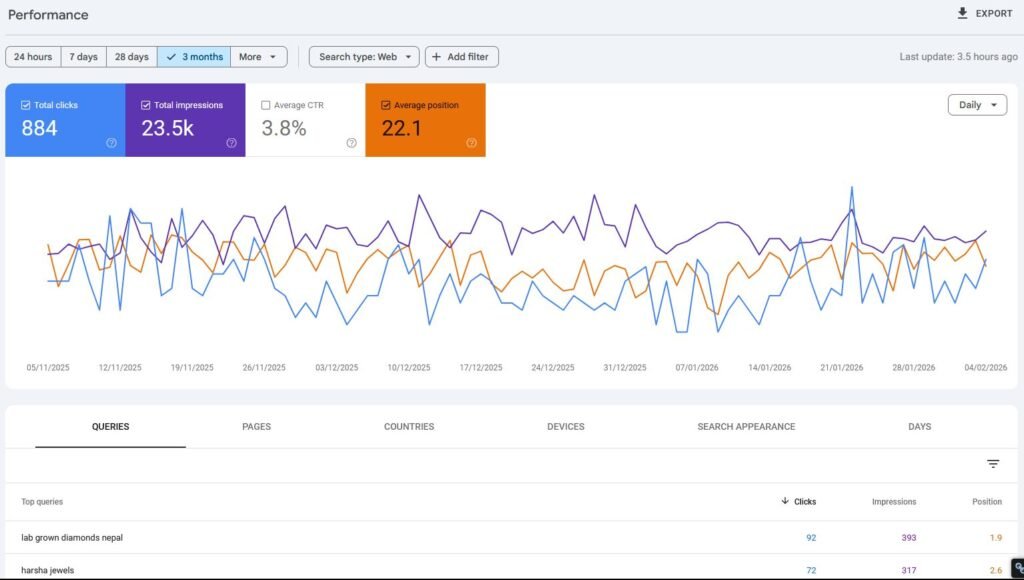Click the sort arrow beside Clicks header
Viewport: 1024px width, 580px height.
[x=784, y=501]
